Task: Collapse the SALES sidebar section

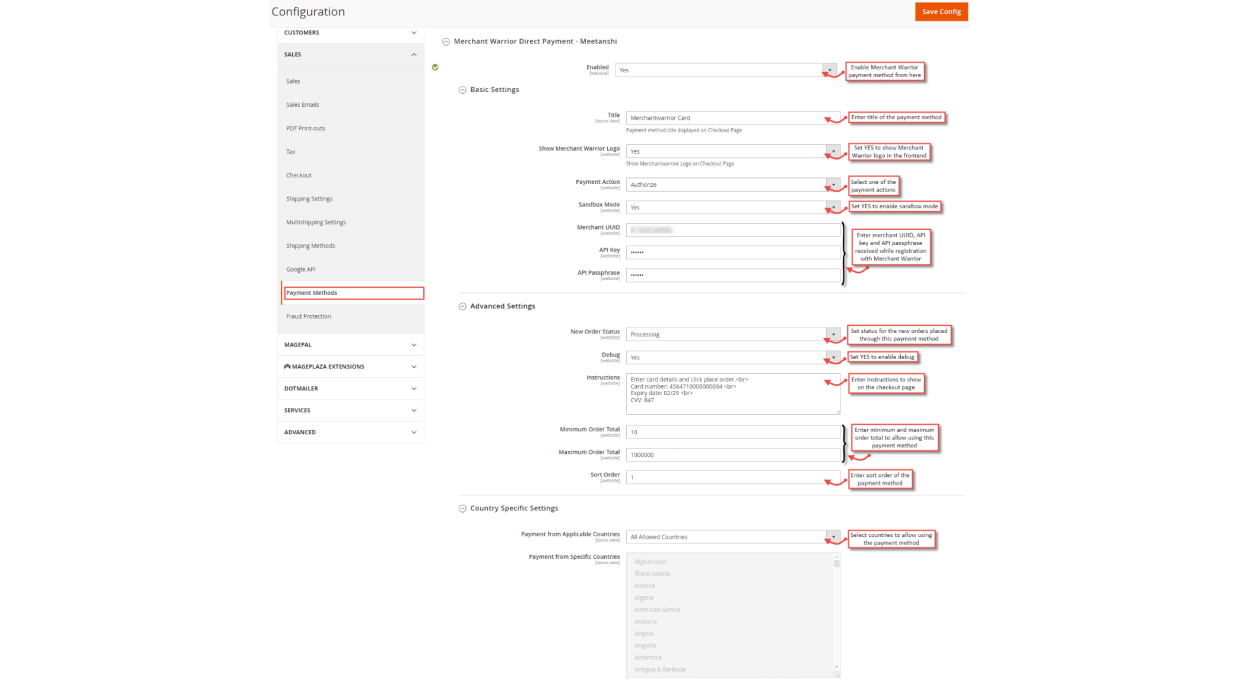Action: pyautogui.click(x=350, y=55)
